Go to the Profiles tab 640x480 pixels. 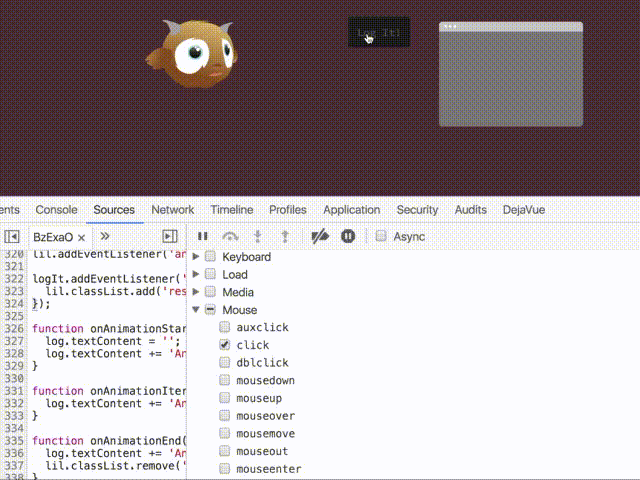[288, 210]
